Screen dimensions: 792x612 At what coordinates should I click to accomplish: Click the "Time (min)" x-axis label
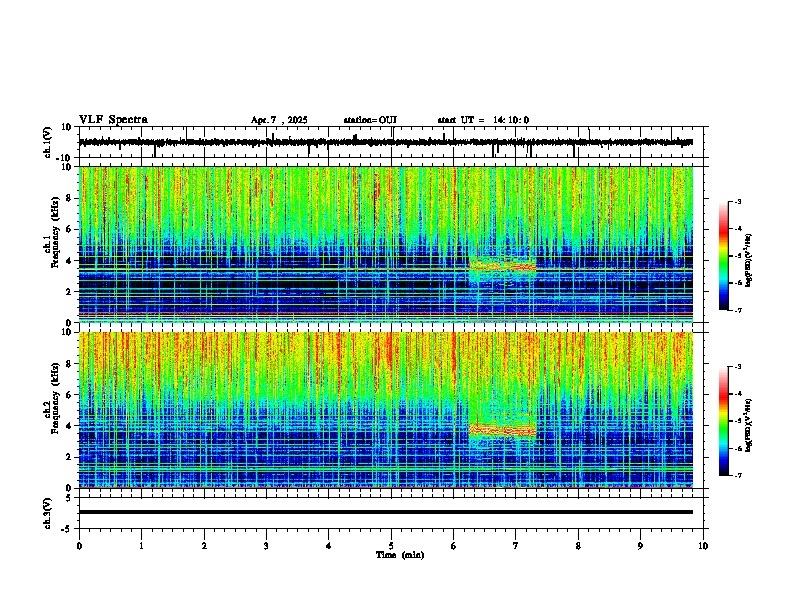(400, 555)
